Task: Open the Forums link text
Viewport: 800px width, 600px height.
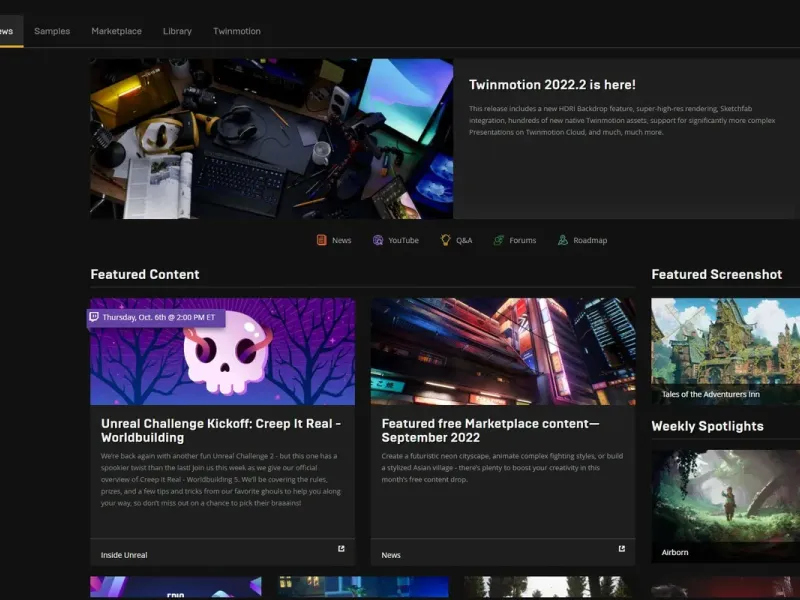Action: tap(522, 240)
